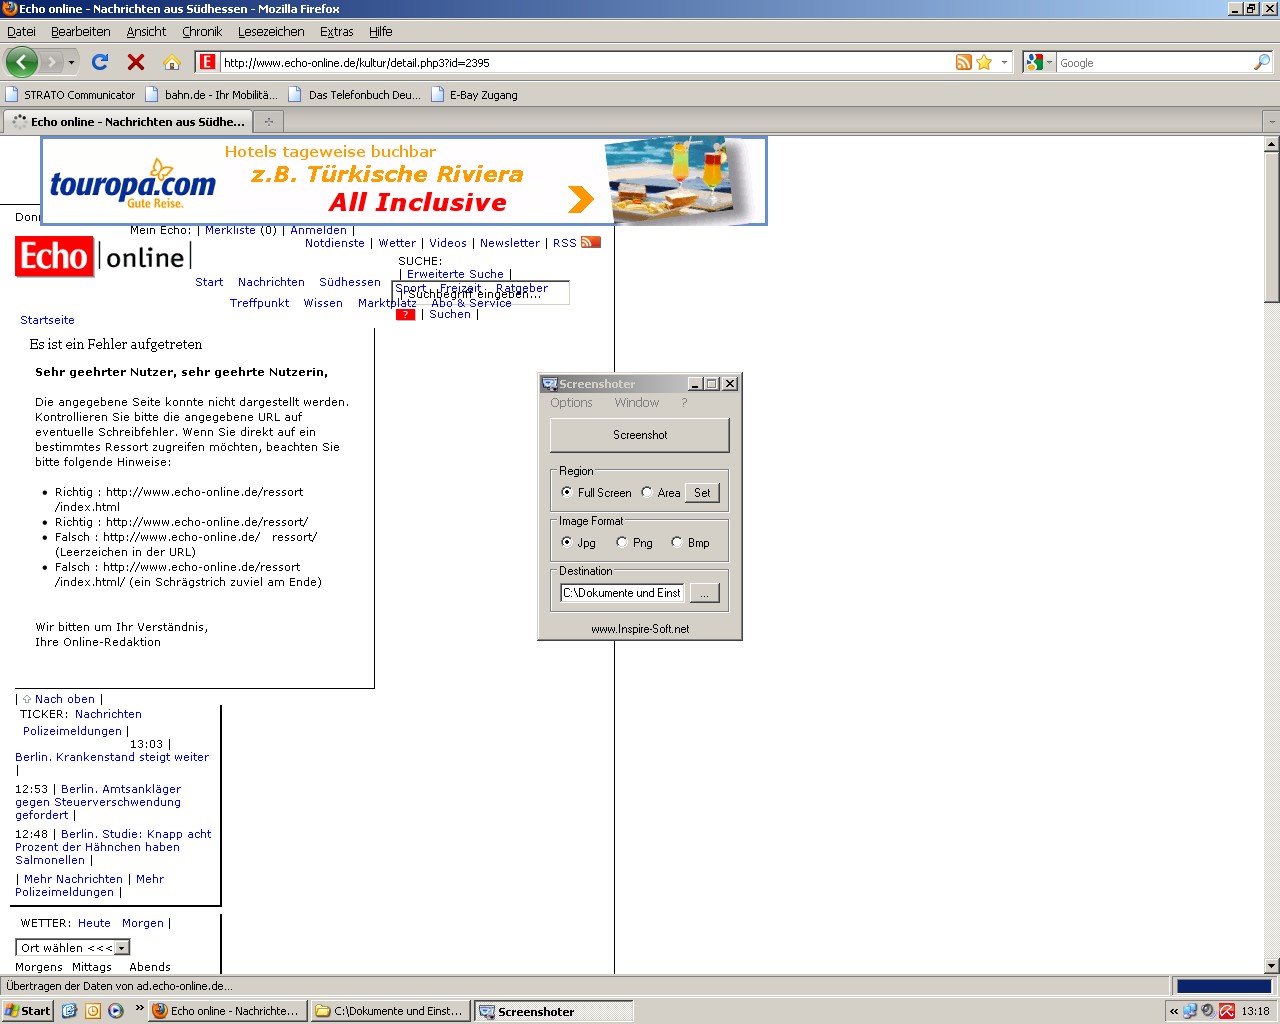Click the network connection tray icon
The width and height of the screenshot is (1280, 1024).
[x=1190, y=1011]
